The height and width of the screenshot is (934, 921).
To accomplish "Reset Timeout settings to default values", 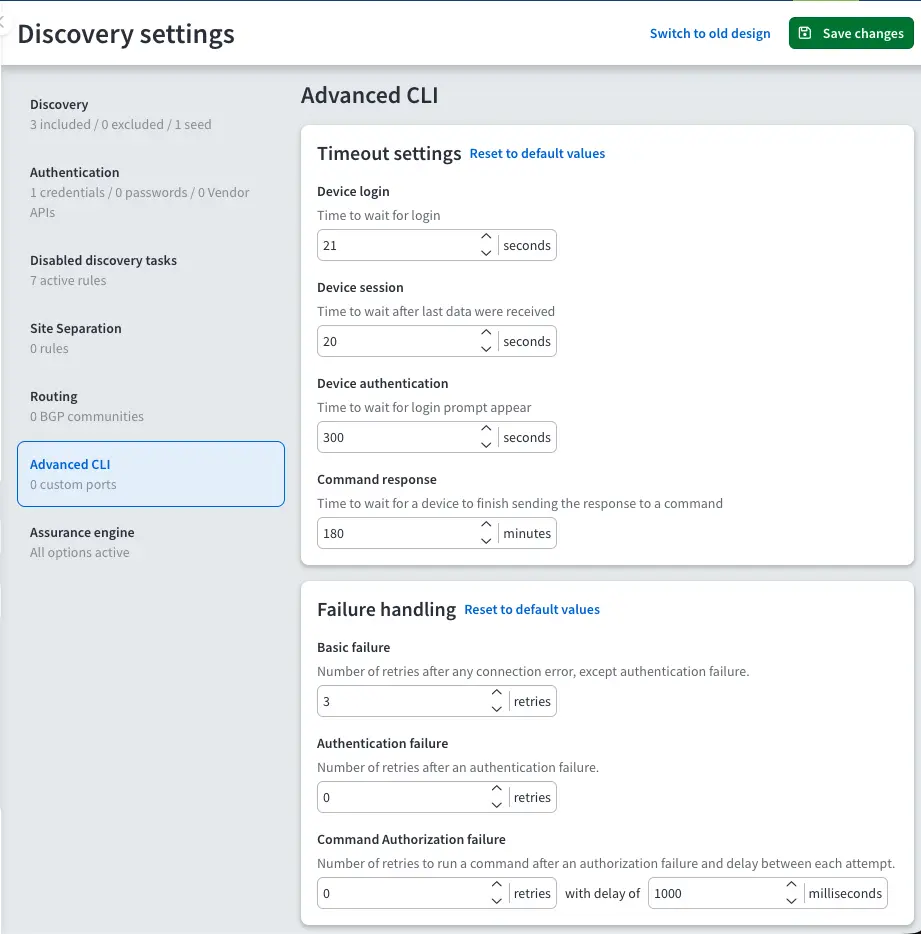I will click(x=537, y=153).
